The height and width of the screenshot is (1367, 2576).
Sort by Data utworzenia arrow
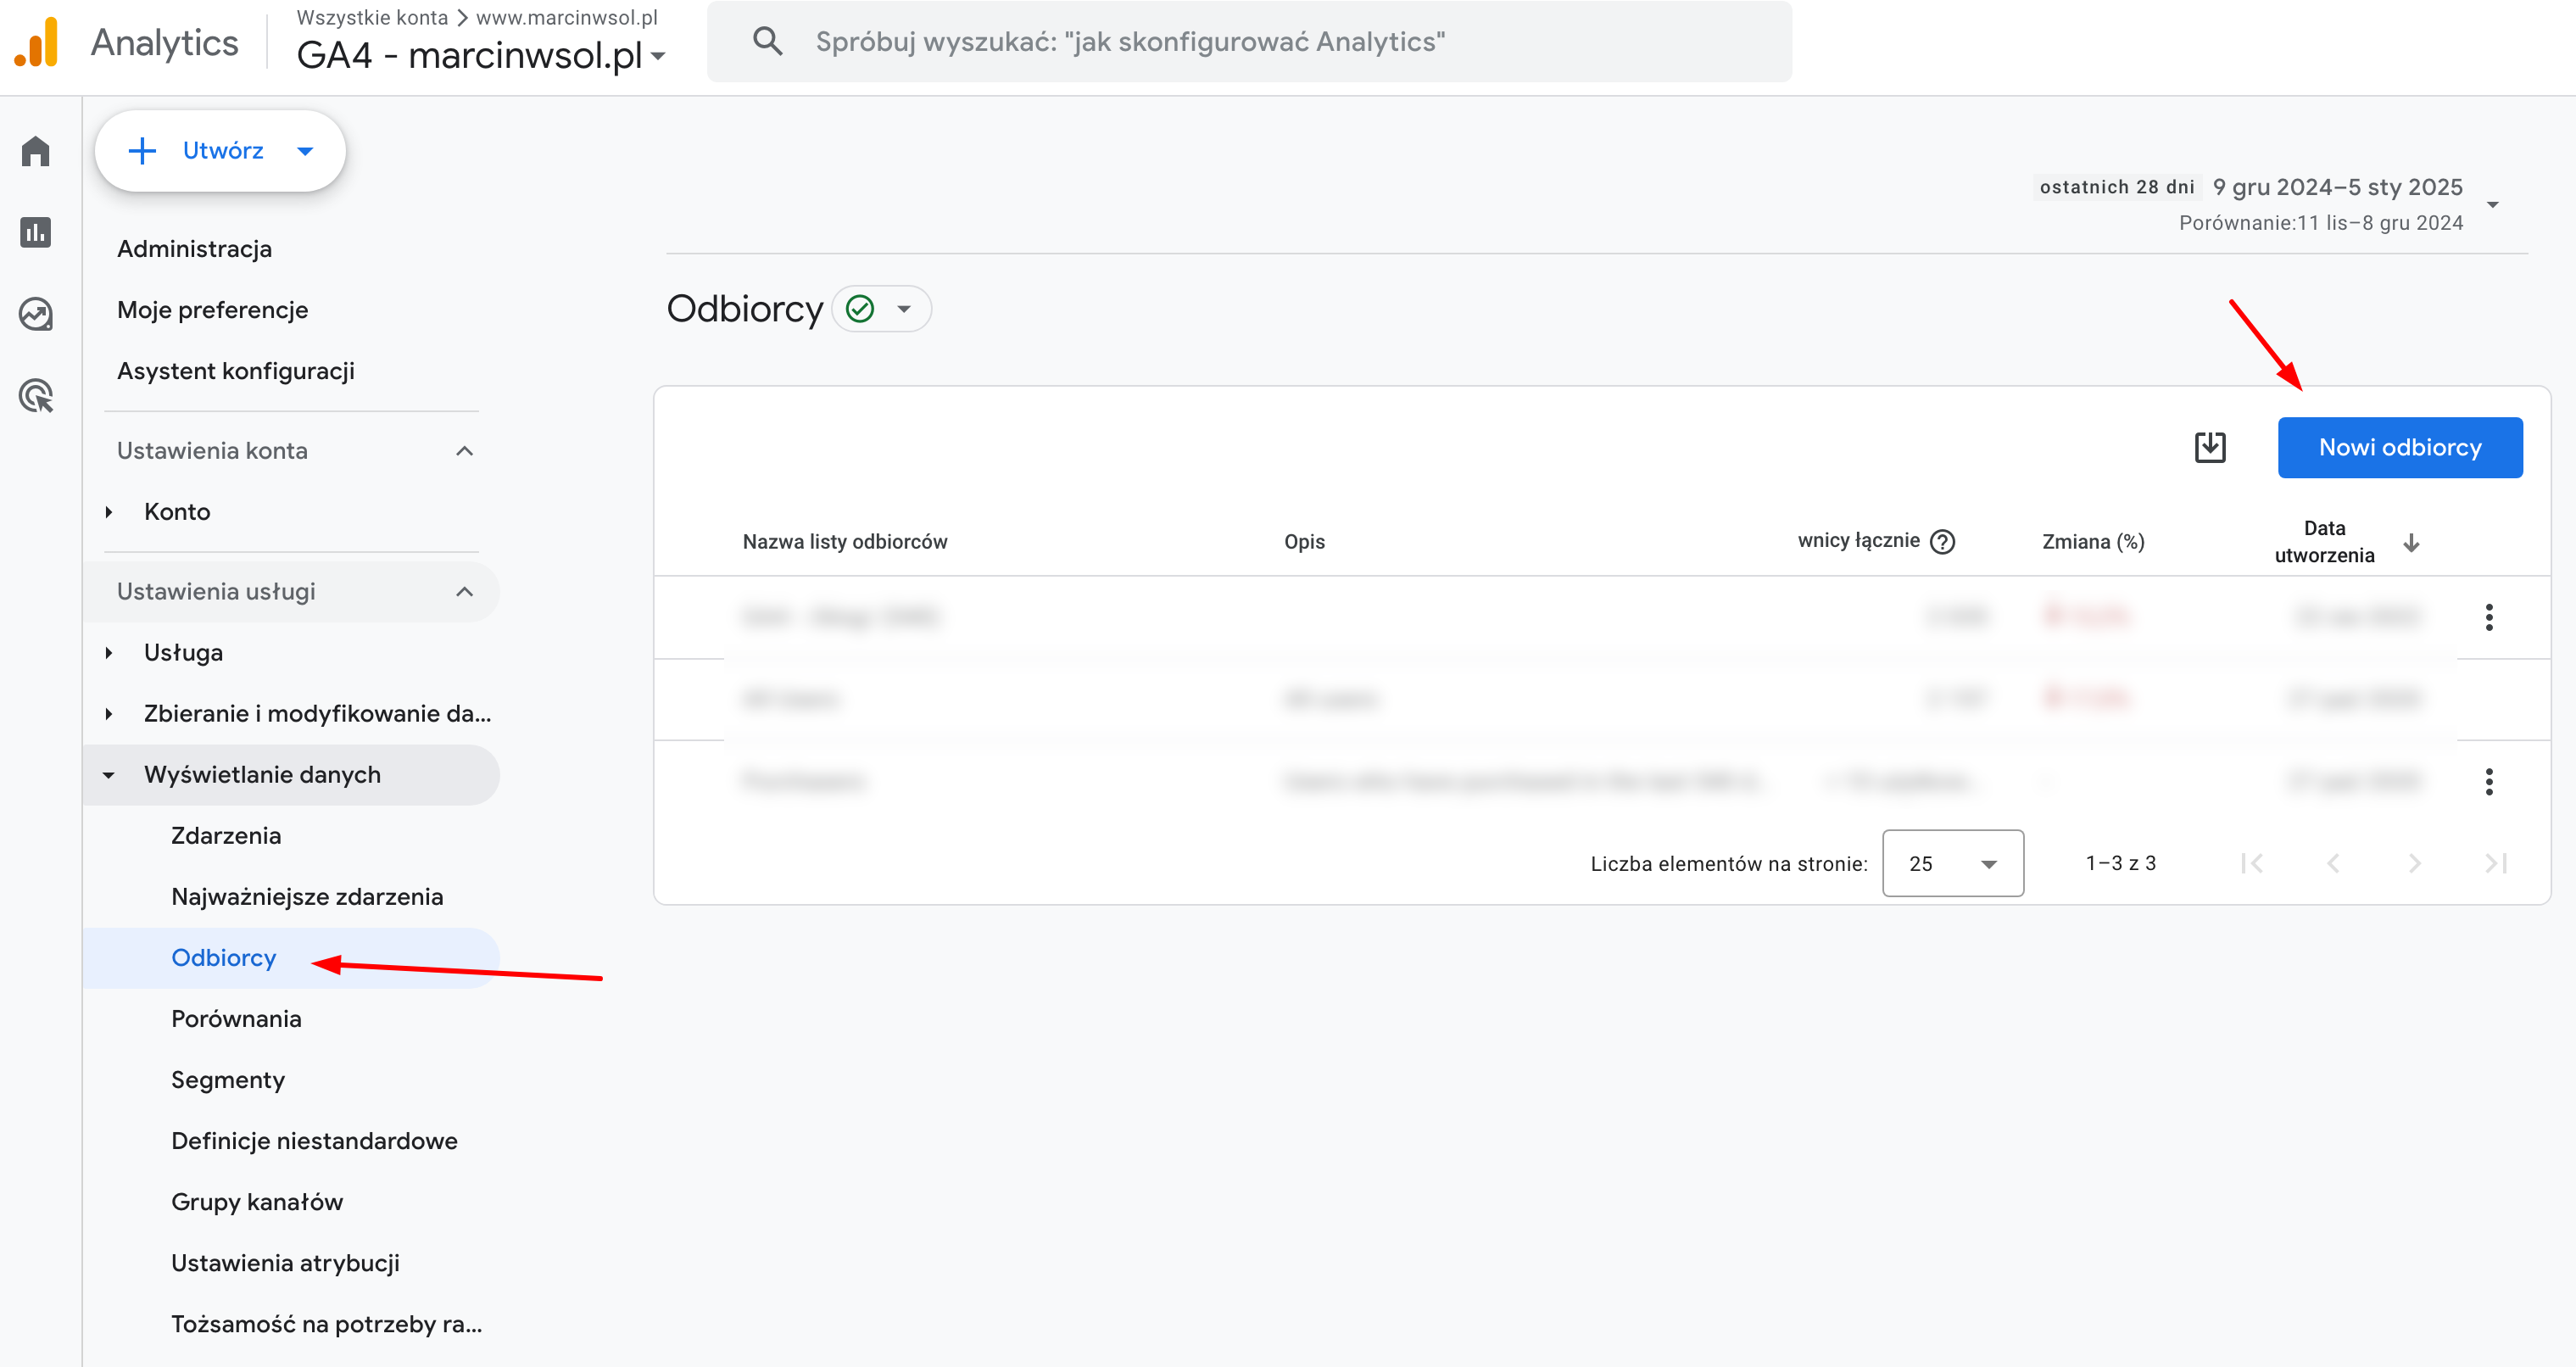2411,542
